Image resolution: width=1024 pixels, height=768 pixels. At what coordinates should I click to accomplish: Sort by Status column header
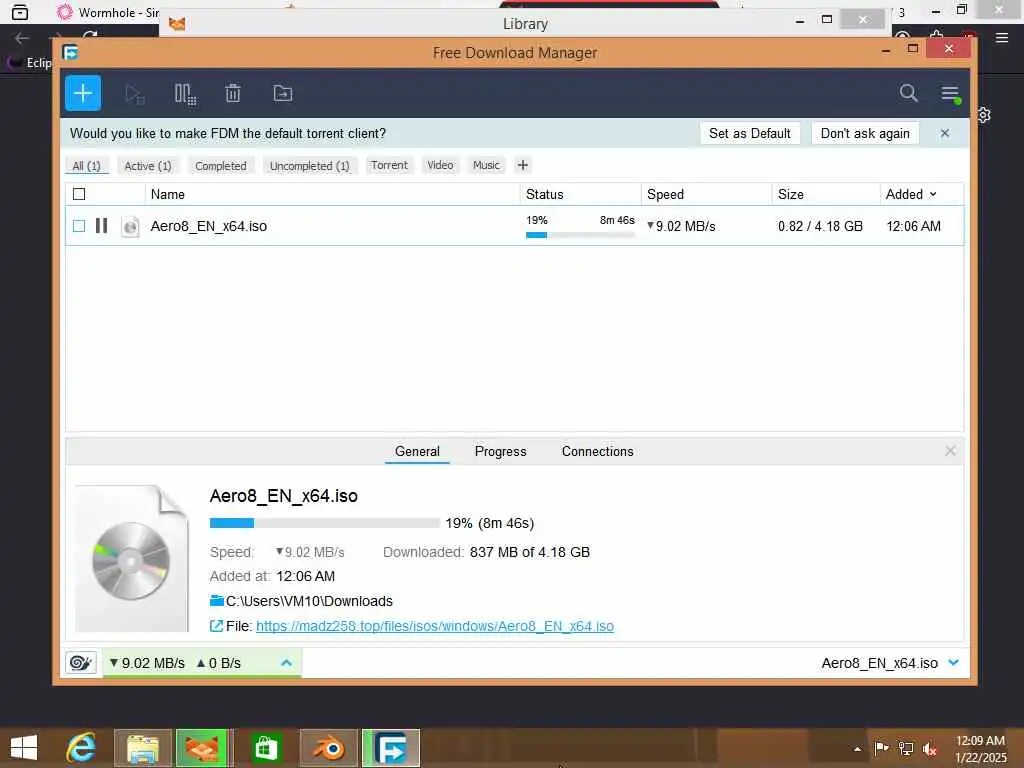(545, 194)
